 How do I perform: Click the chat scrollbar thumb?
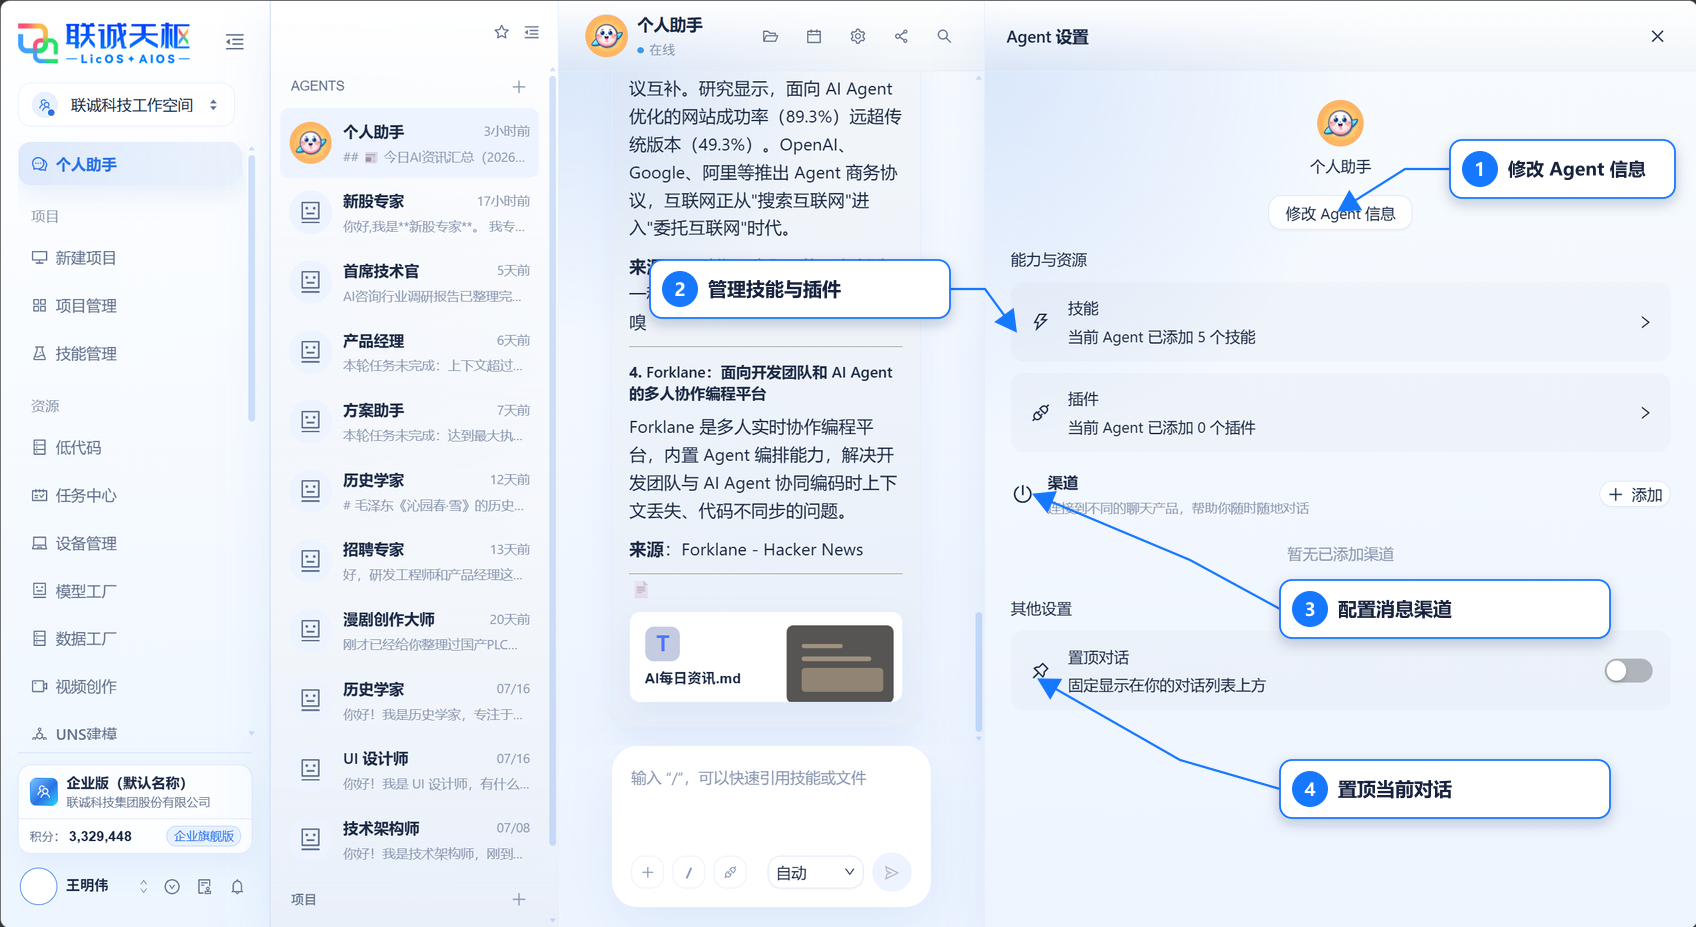(x=978, y=672)
